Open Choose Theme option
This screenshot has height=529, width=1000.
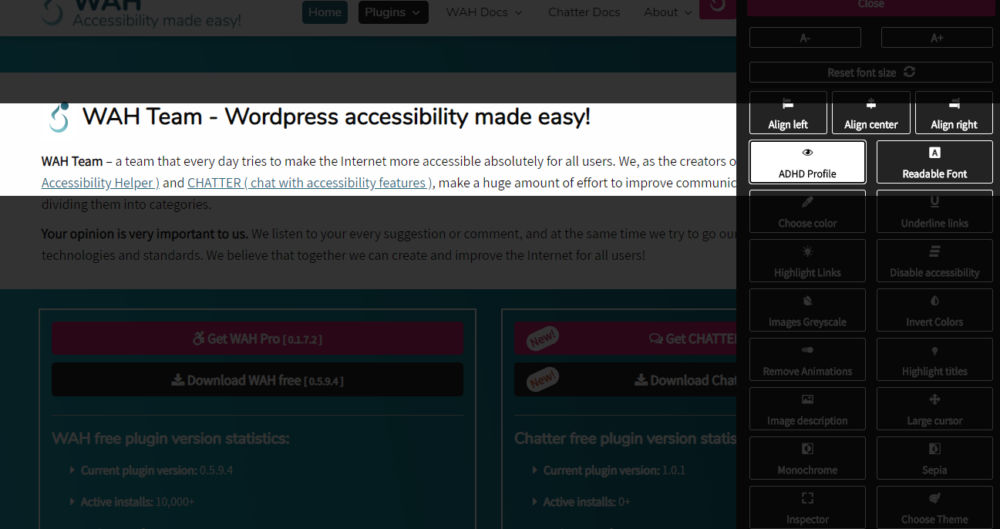934,508
